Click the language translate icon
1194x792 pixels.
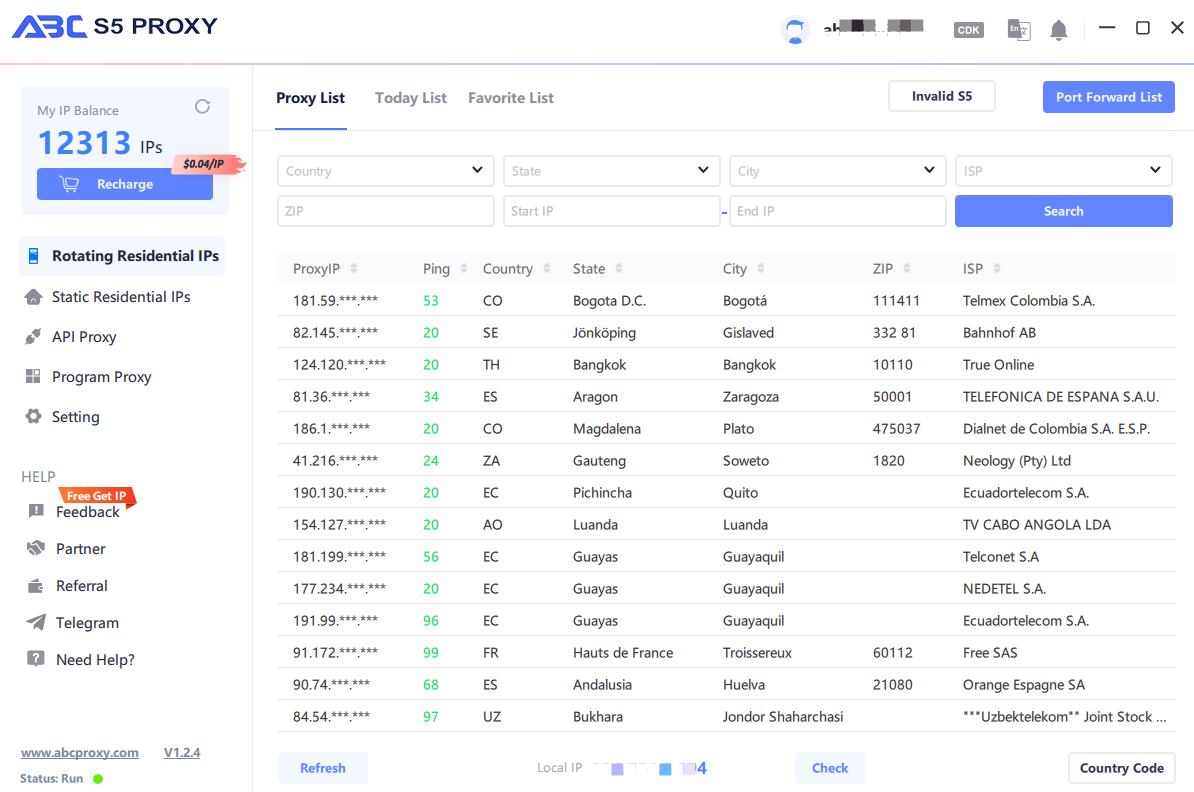pyautogui.click(x=1018, y=30)
